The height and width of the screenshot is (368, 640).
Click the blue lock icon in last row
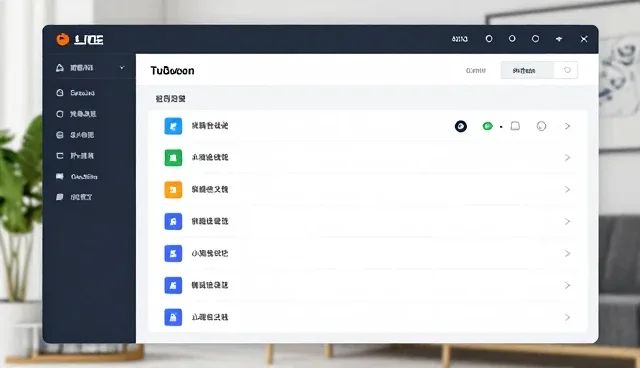(x=173, y=317)
